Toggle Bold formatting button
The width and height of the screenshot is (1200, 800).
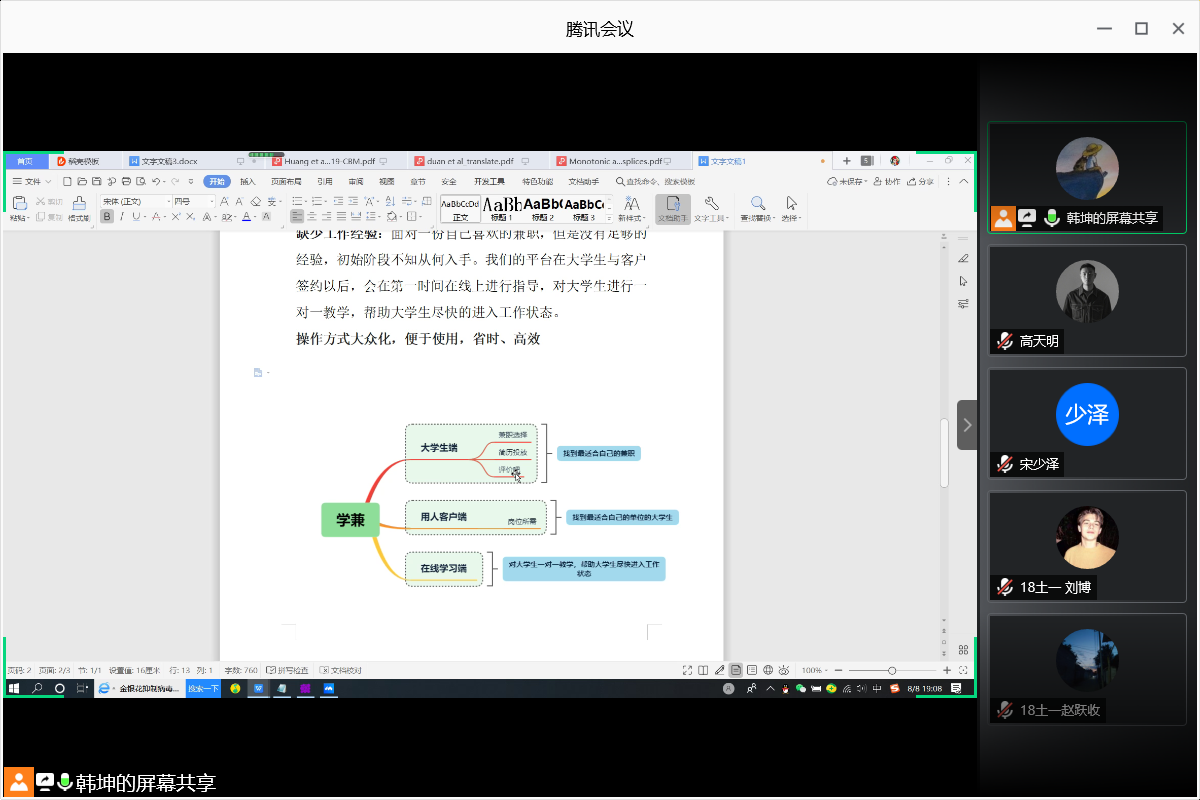107,216
